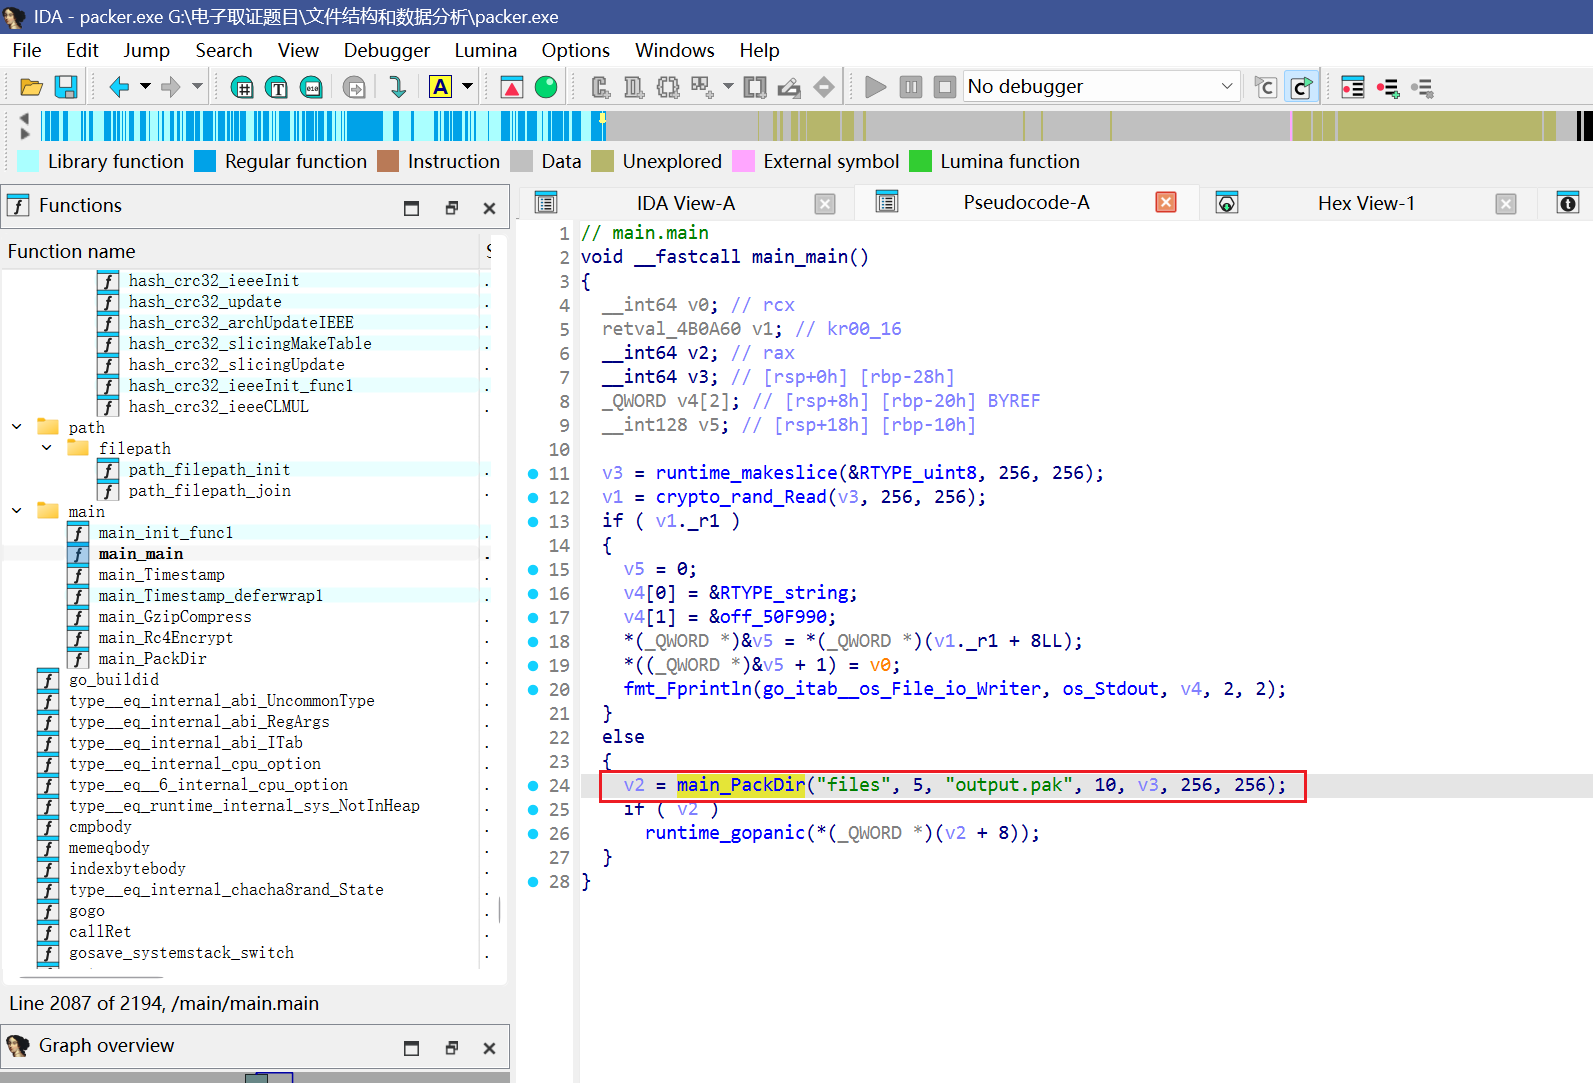The height and width of the screenshot is (1083, 1593).
Task: Toggle breakpoint dot on line 20
Action: (533, 690)
